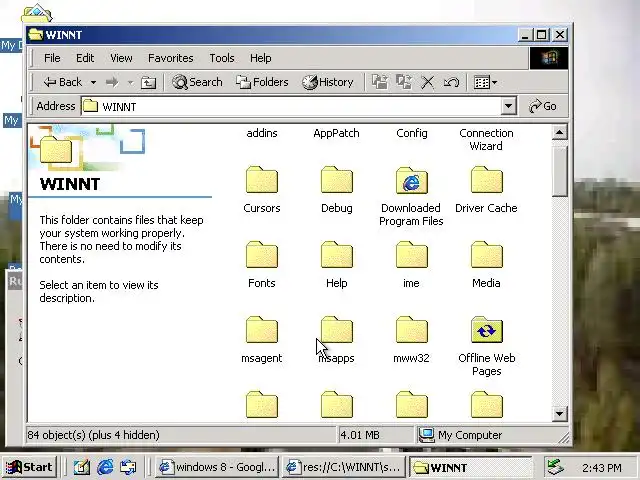Click the WINNT taskbar button
The height and width of the screenshot is (480, 640).
[471, 467]
